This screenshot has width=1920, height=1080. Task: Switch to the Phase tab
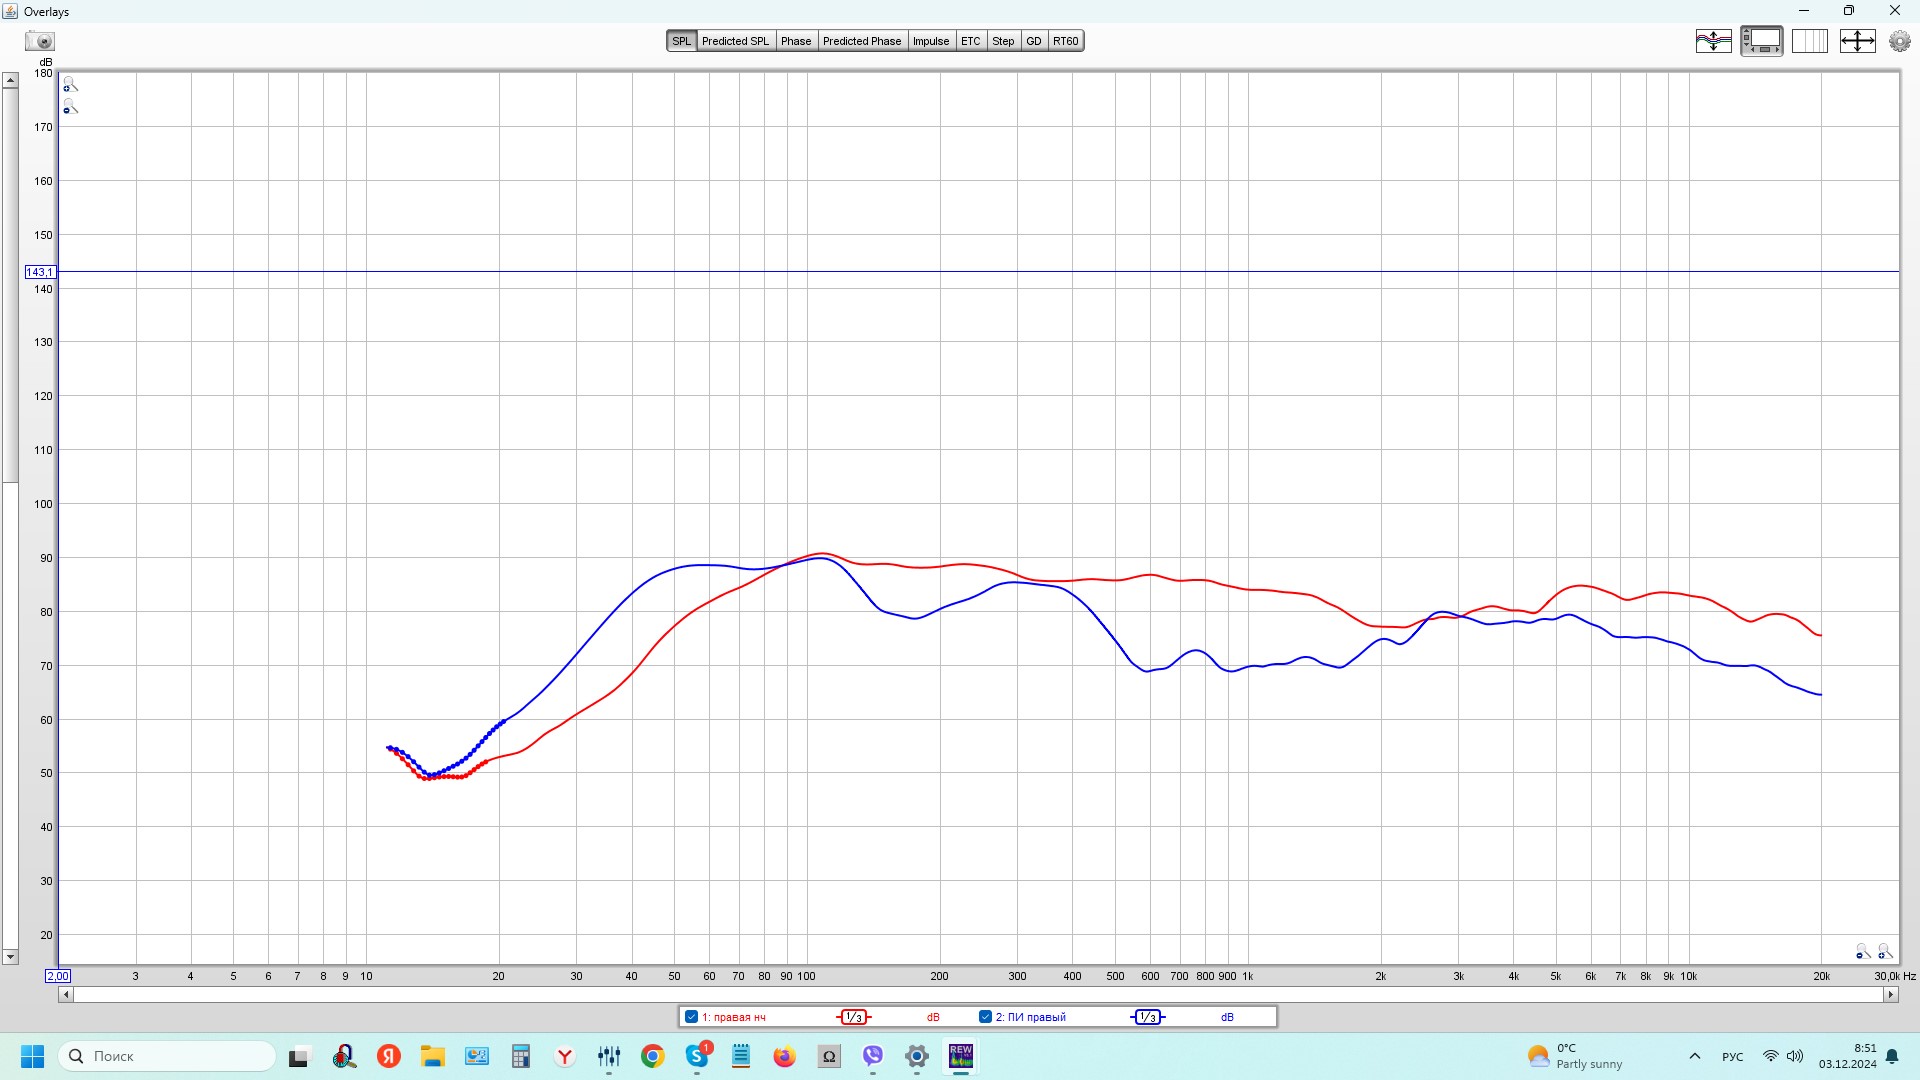tap(796, 41)
